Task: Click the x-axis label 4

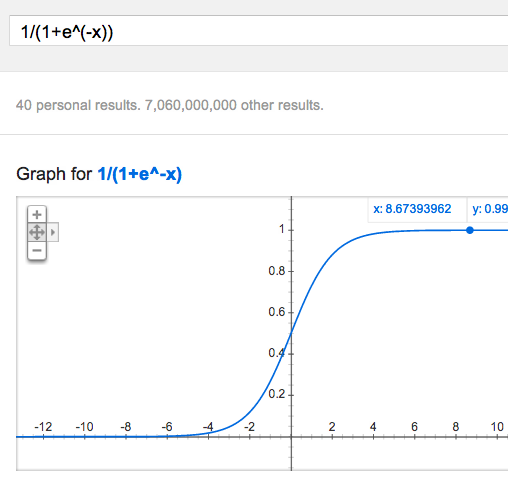Action: click(373, 427)
